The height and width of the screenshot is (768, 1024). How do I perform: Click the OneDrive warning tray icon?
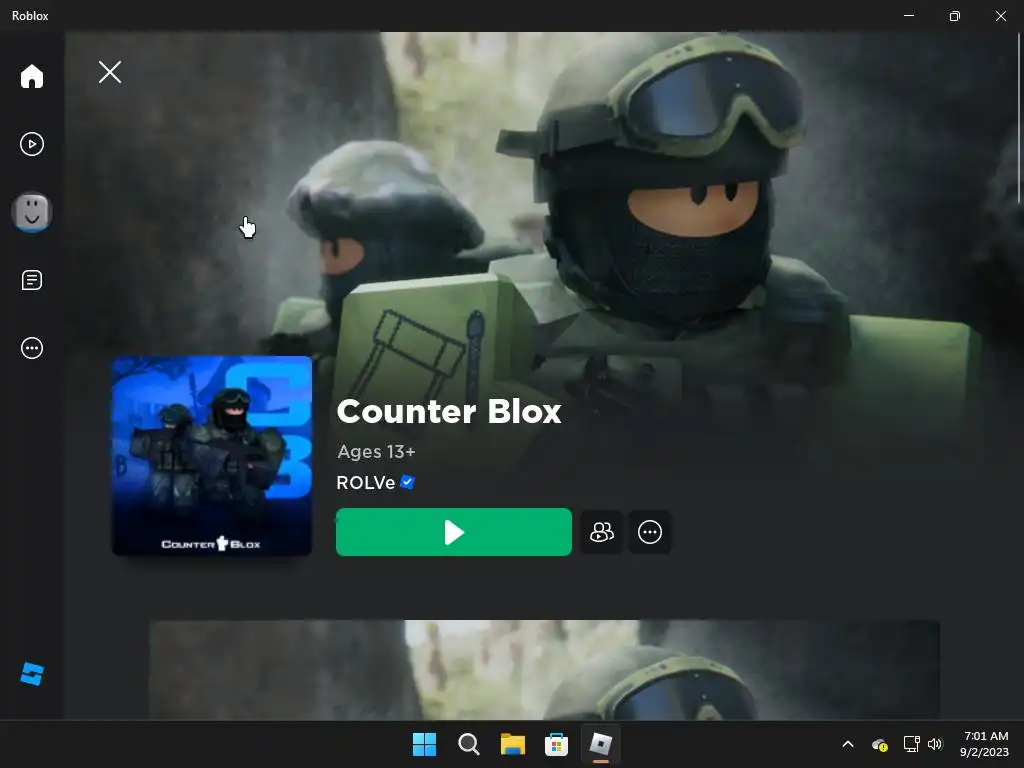point(880,744)
